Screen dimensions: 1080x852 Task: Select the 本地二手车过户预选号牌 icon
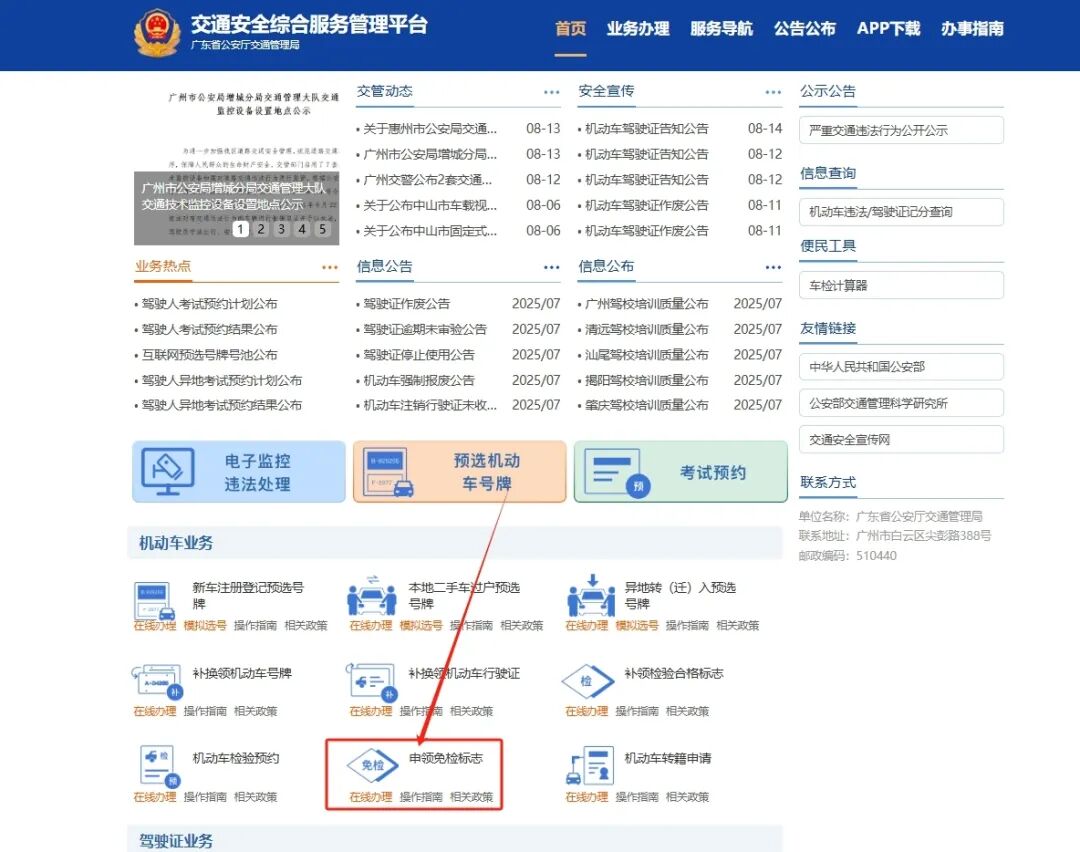pos(369,598)
